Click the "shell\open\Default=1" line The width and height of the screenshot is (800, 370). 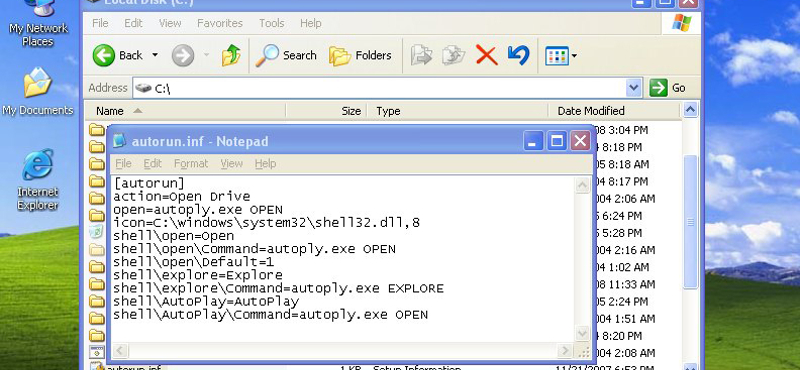193,262
